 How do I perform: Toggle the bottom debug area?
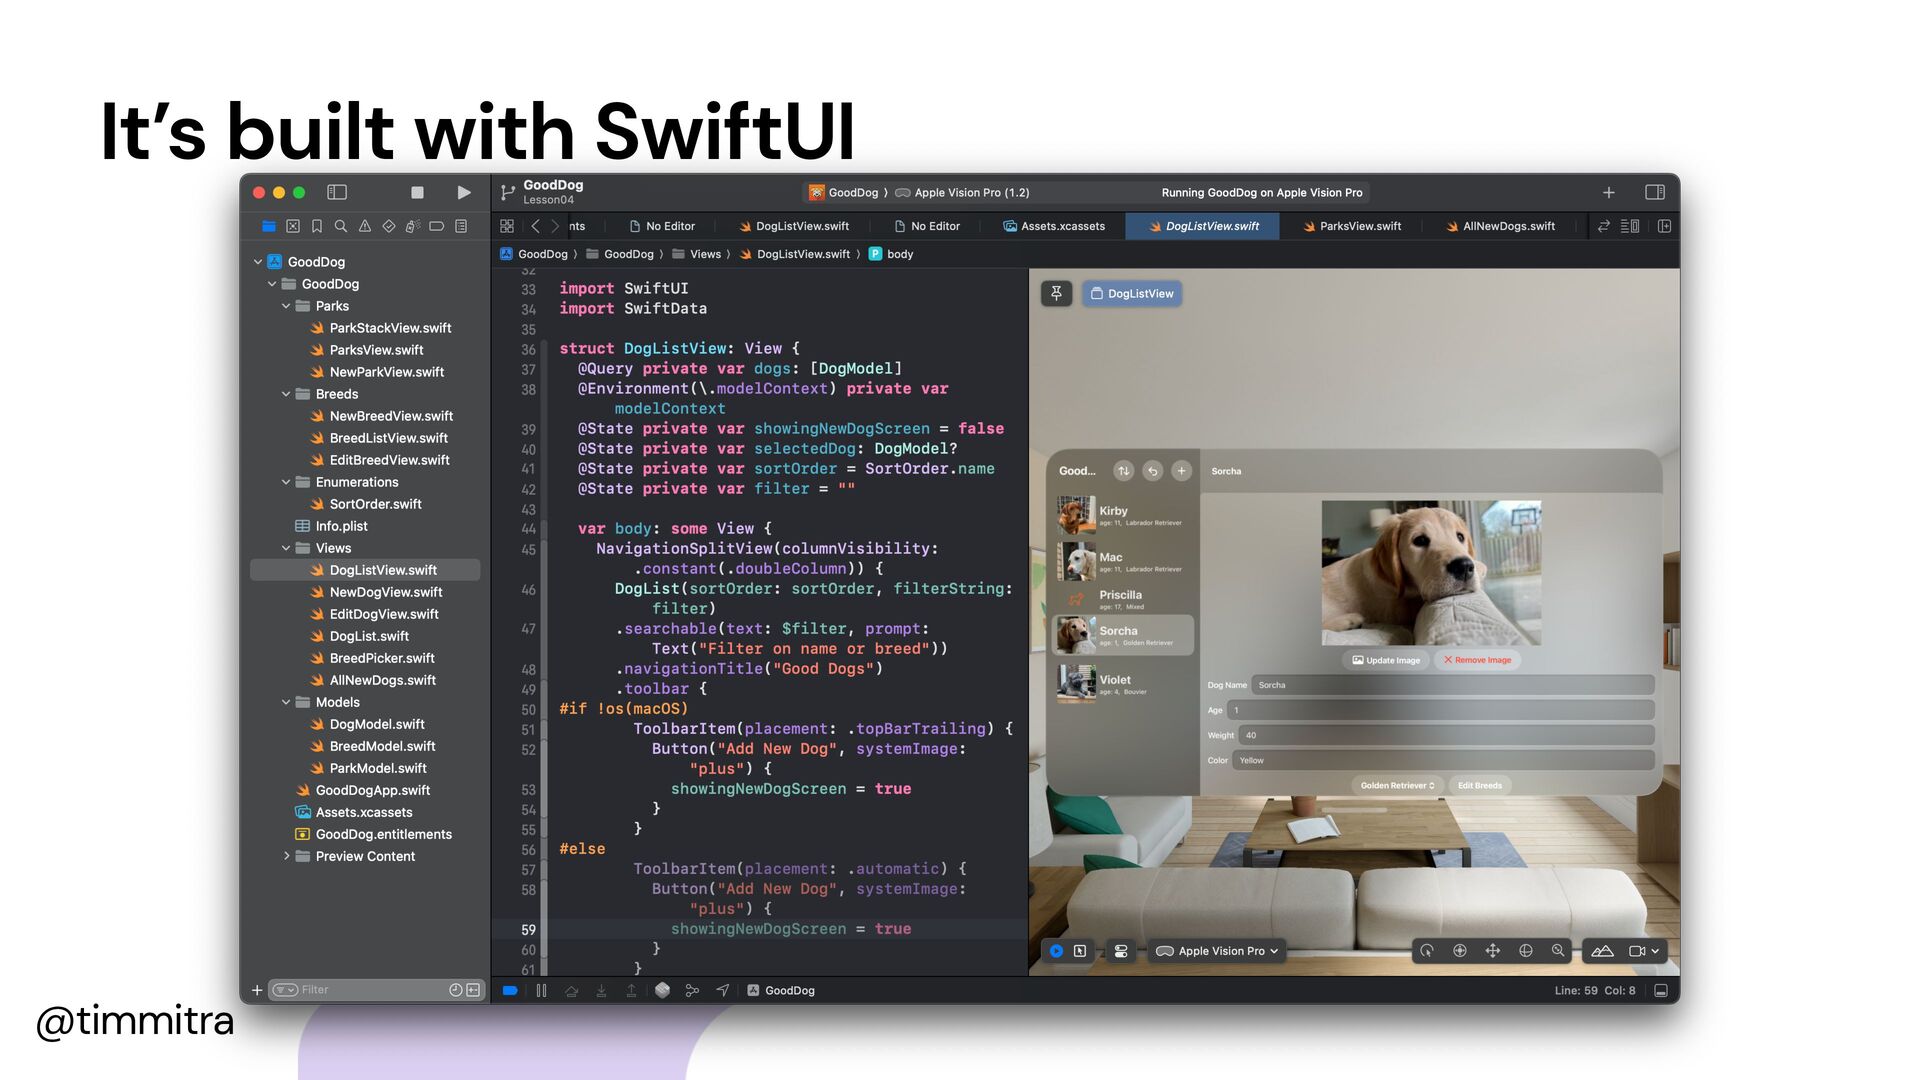coord(1661,990)
